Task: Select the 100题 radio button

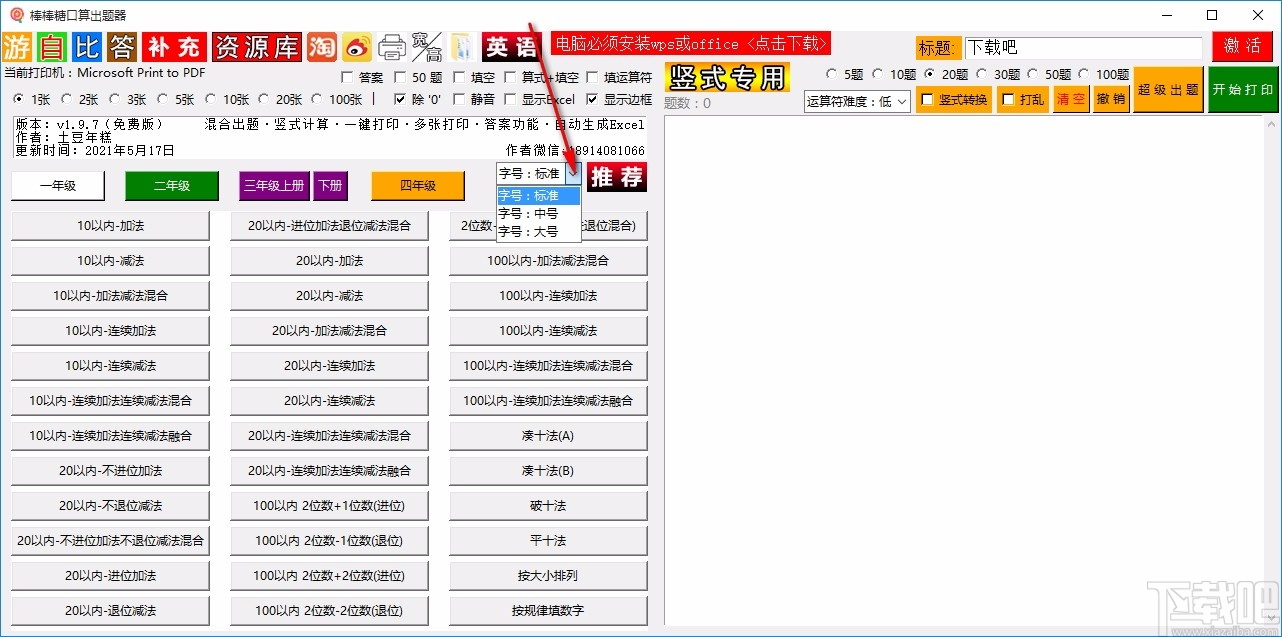Action: [1084, 73]
